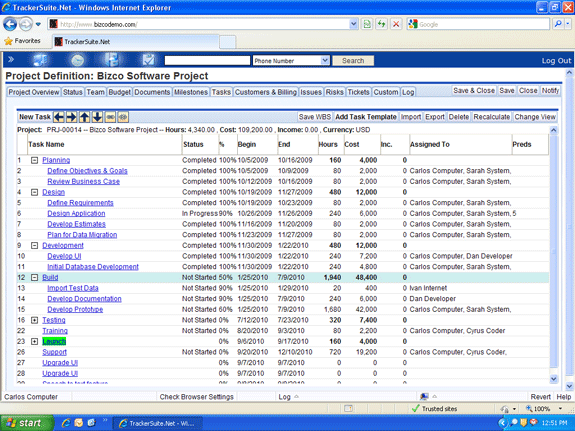The height and width of the screenshot is (431, 575).
Task: Switch to the Risks tab
Action: (334, 92)
